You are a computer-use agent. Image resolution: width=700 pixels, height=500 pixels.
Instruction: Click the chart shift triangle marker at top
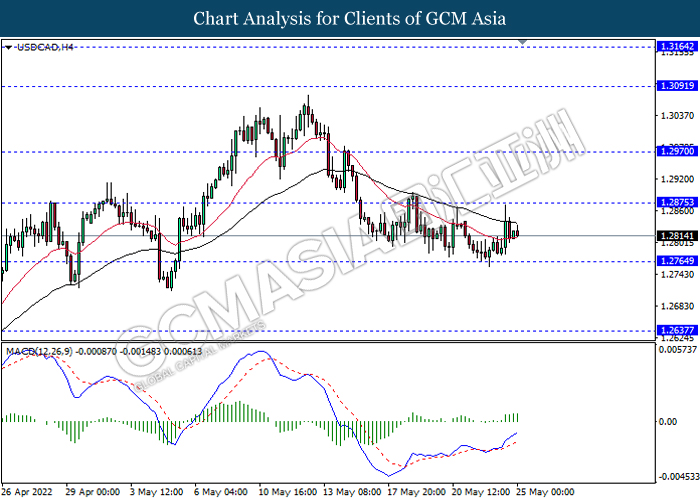point(522,42)
